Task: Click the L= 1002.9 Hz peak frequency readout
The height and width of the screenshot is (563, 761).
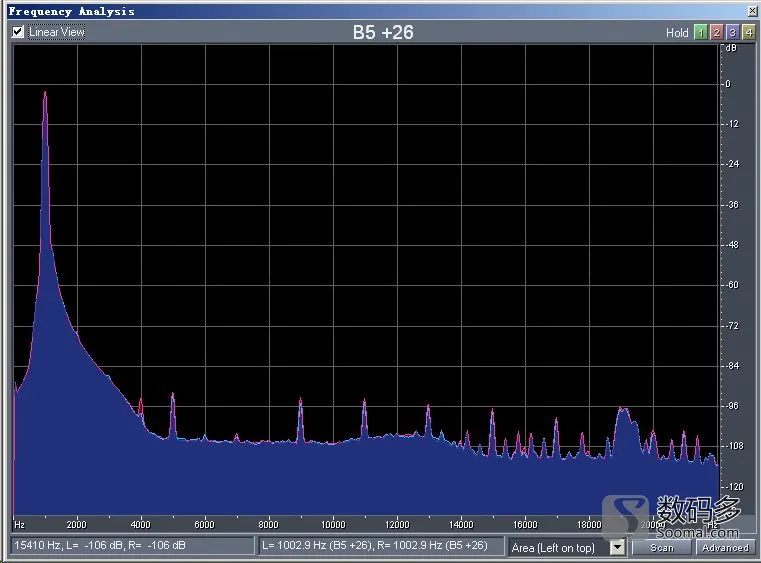Action: click(x=381, y=545)
